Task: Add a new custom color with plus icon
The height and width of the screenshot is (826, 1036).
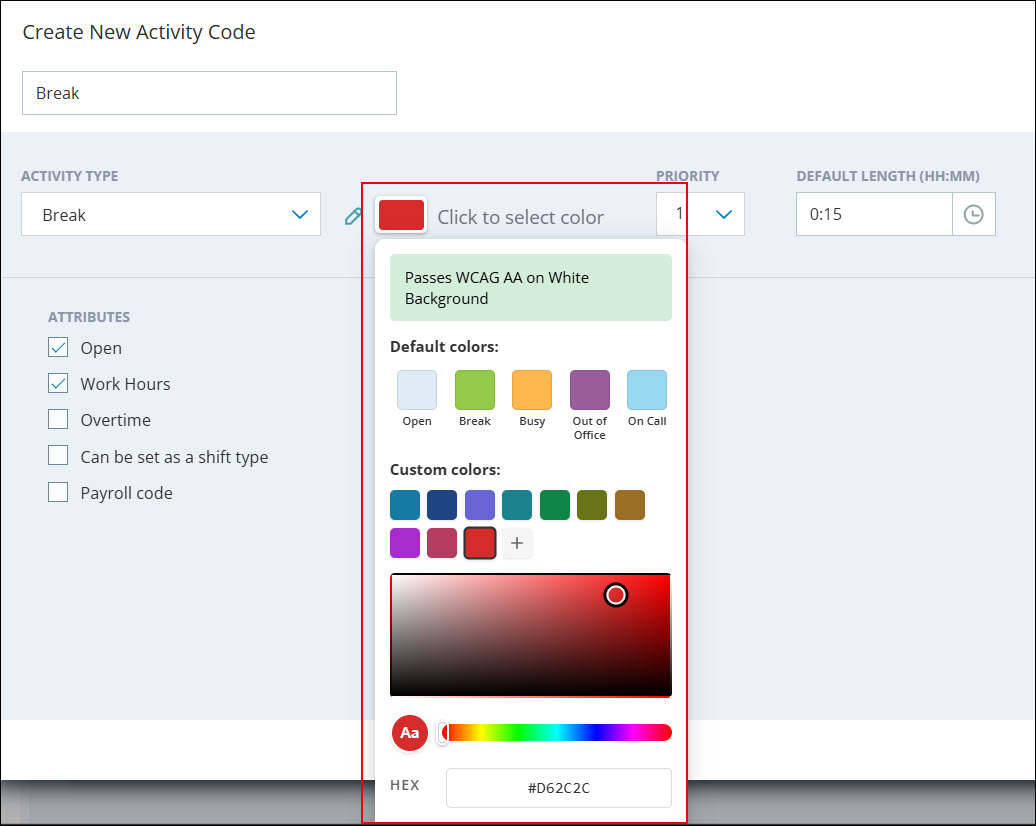Action: (517, 543)
